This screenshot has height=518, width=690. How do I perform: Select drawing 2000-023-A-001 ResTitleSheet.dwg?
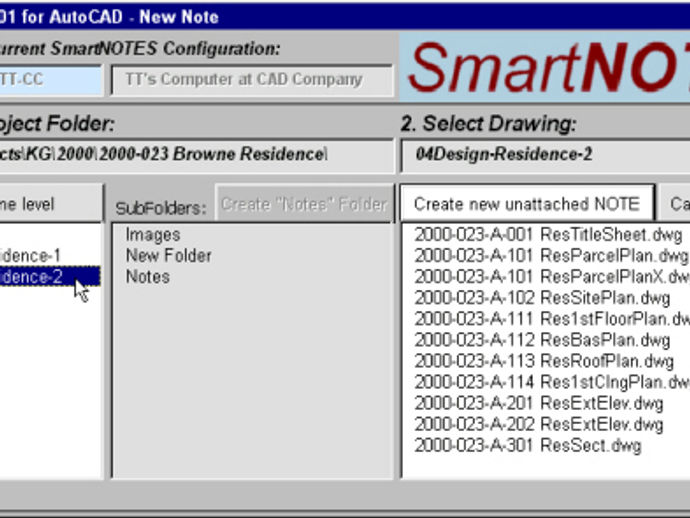click(x=548, y=235)
